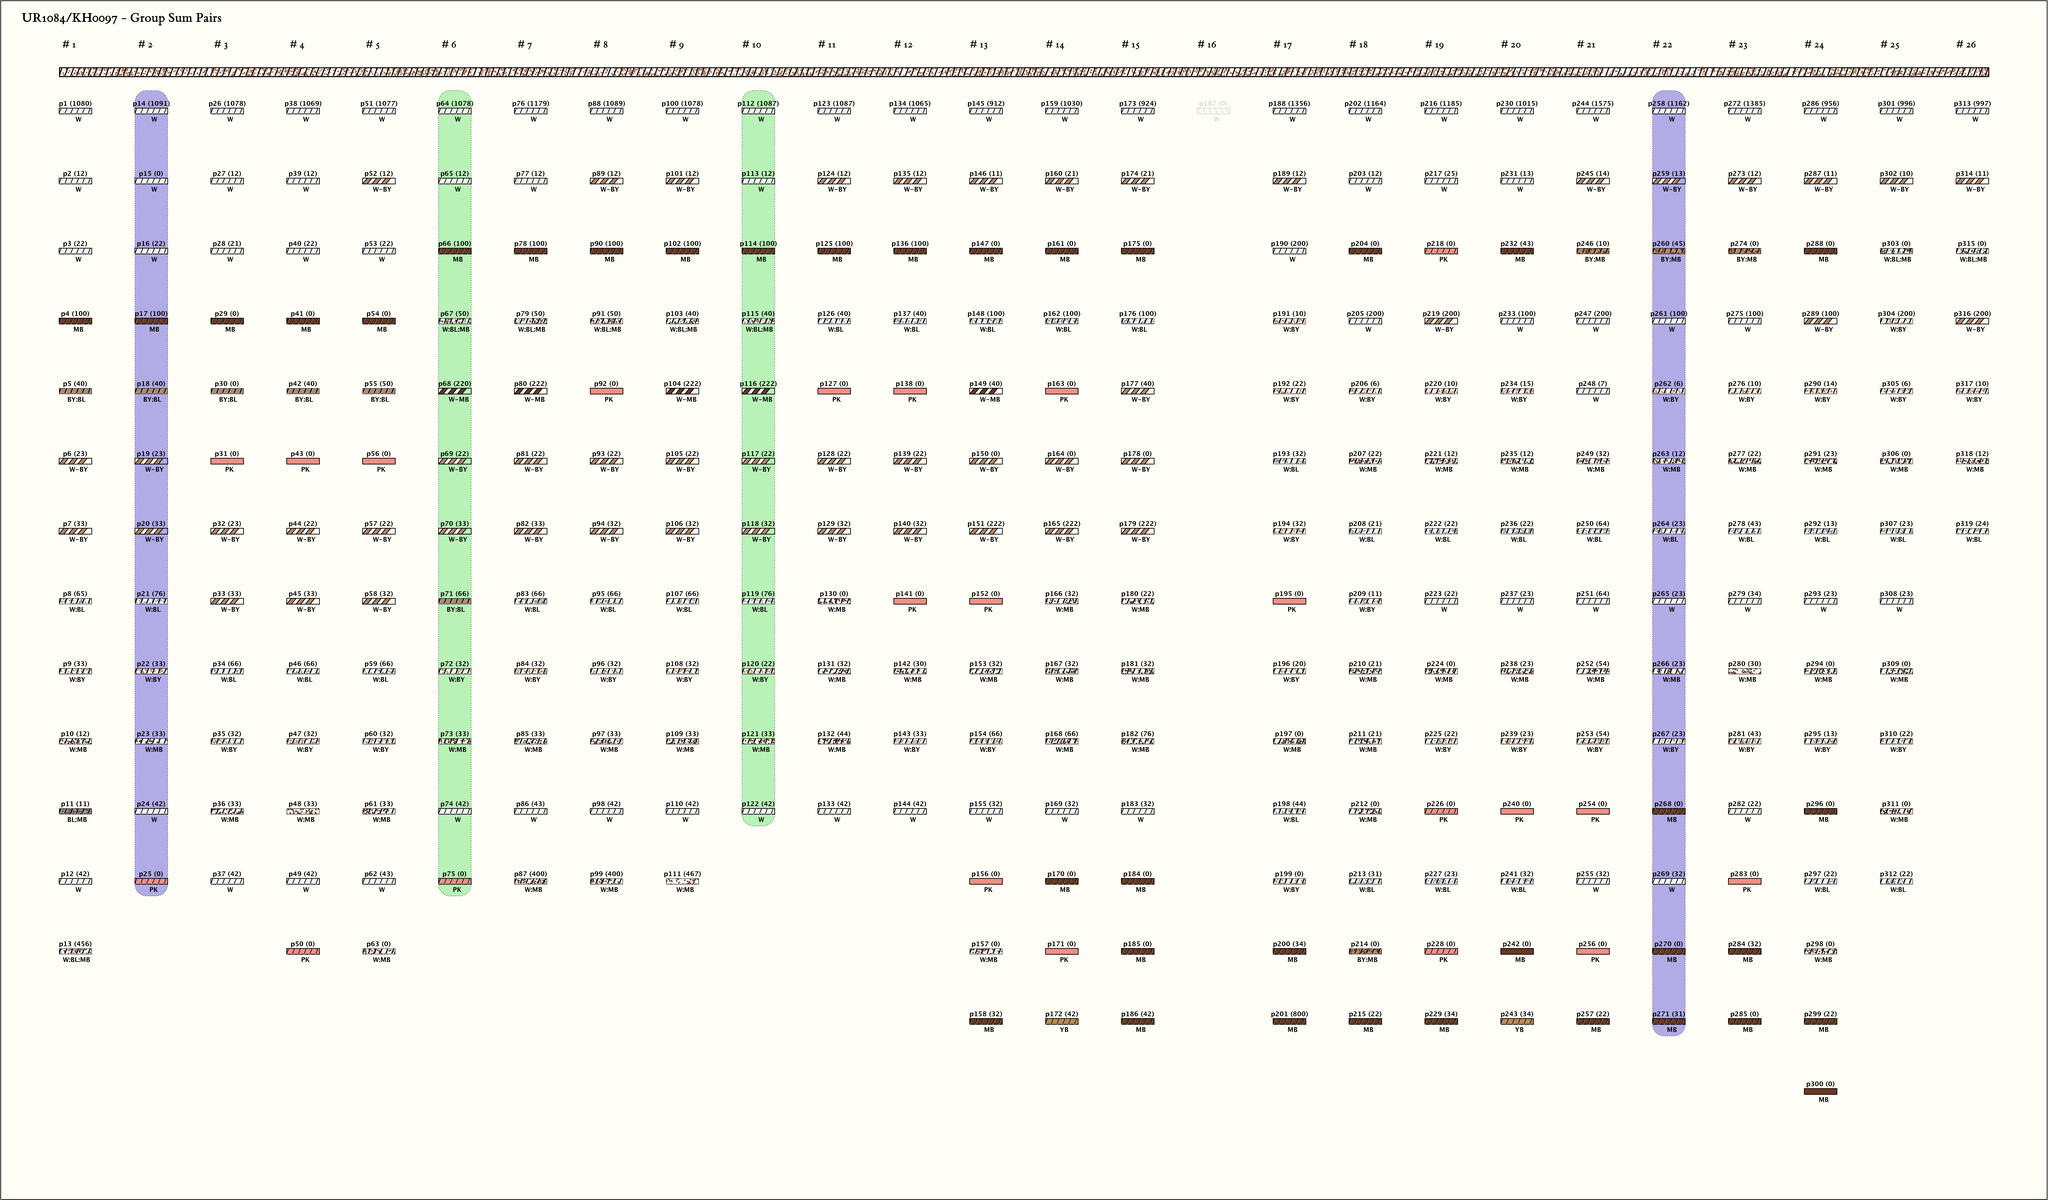Click the # 10 group header

click(752, 45)
